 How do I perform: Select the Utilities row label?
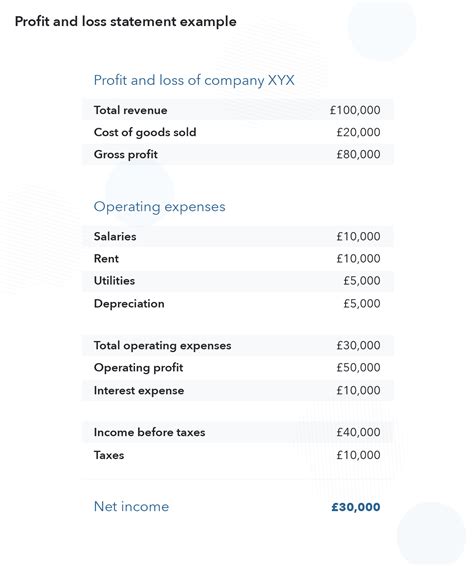[x=114, y=281]
